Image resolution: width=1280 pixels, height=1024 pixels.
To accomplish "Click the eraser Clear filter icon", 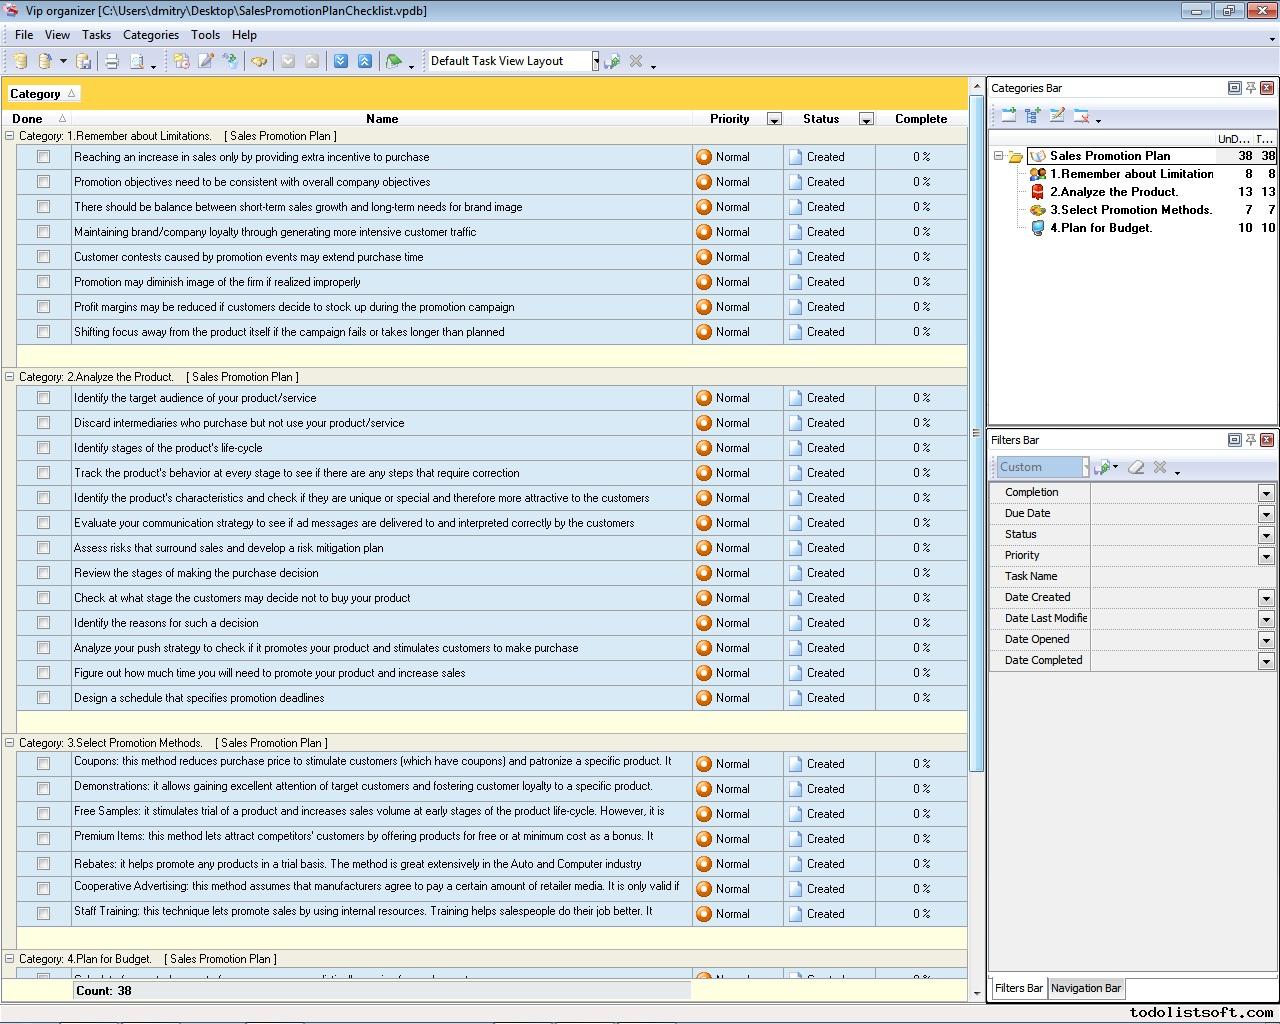I will click(x=1136, y=467).
